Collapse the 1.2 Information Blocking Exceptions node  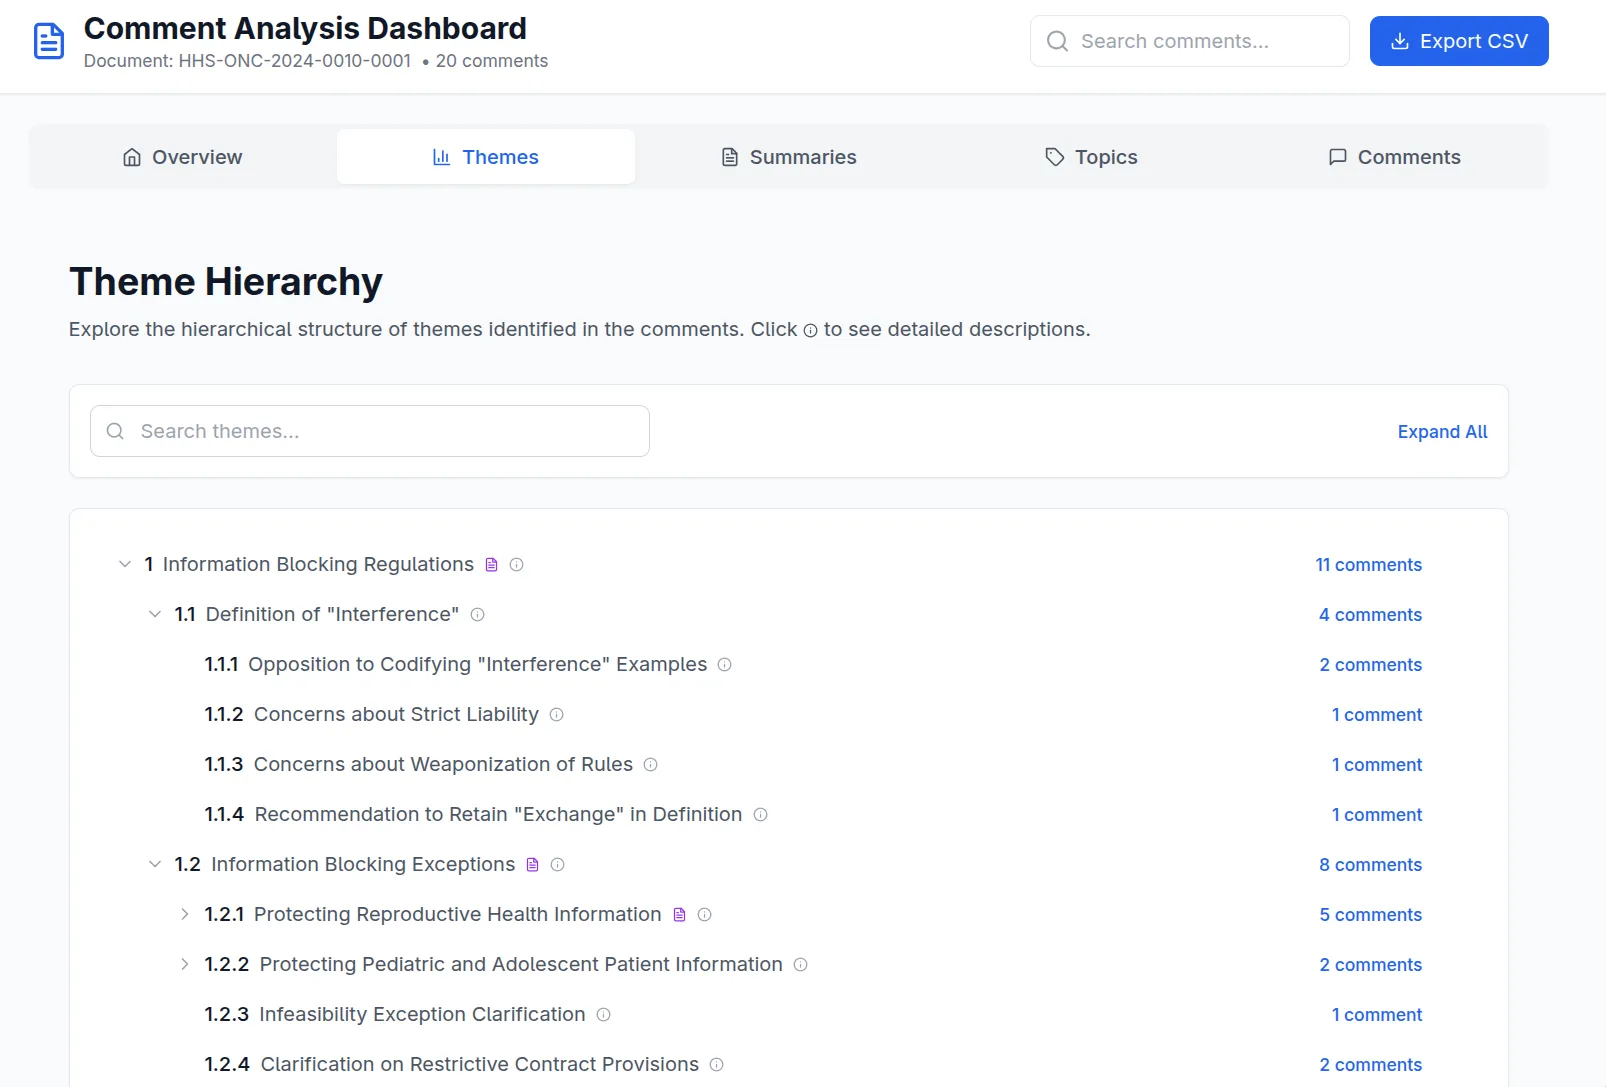pos(155,864)
